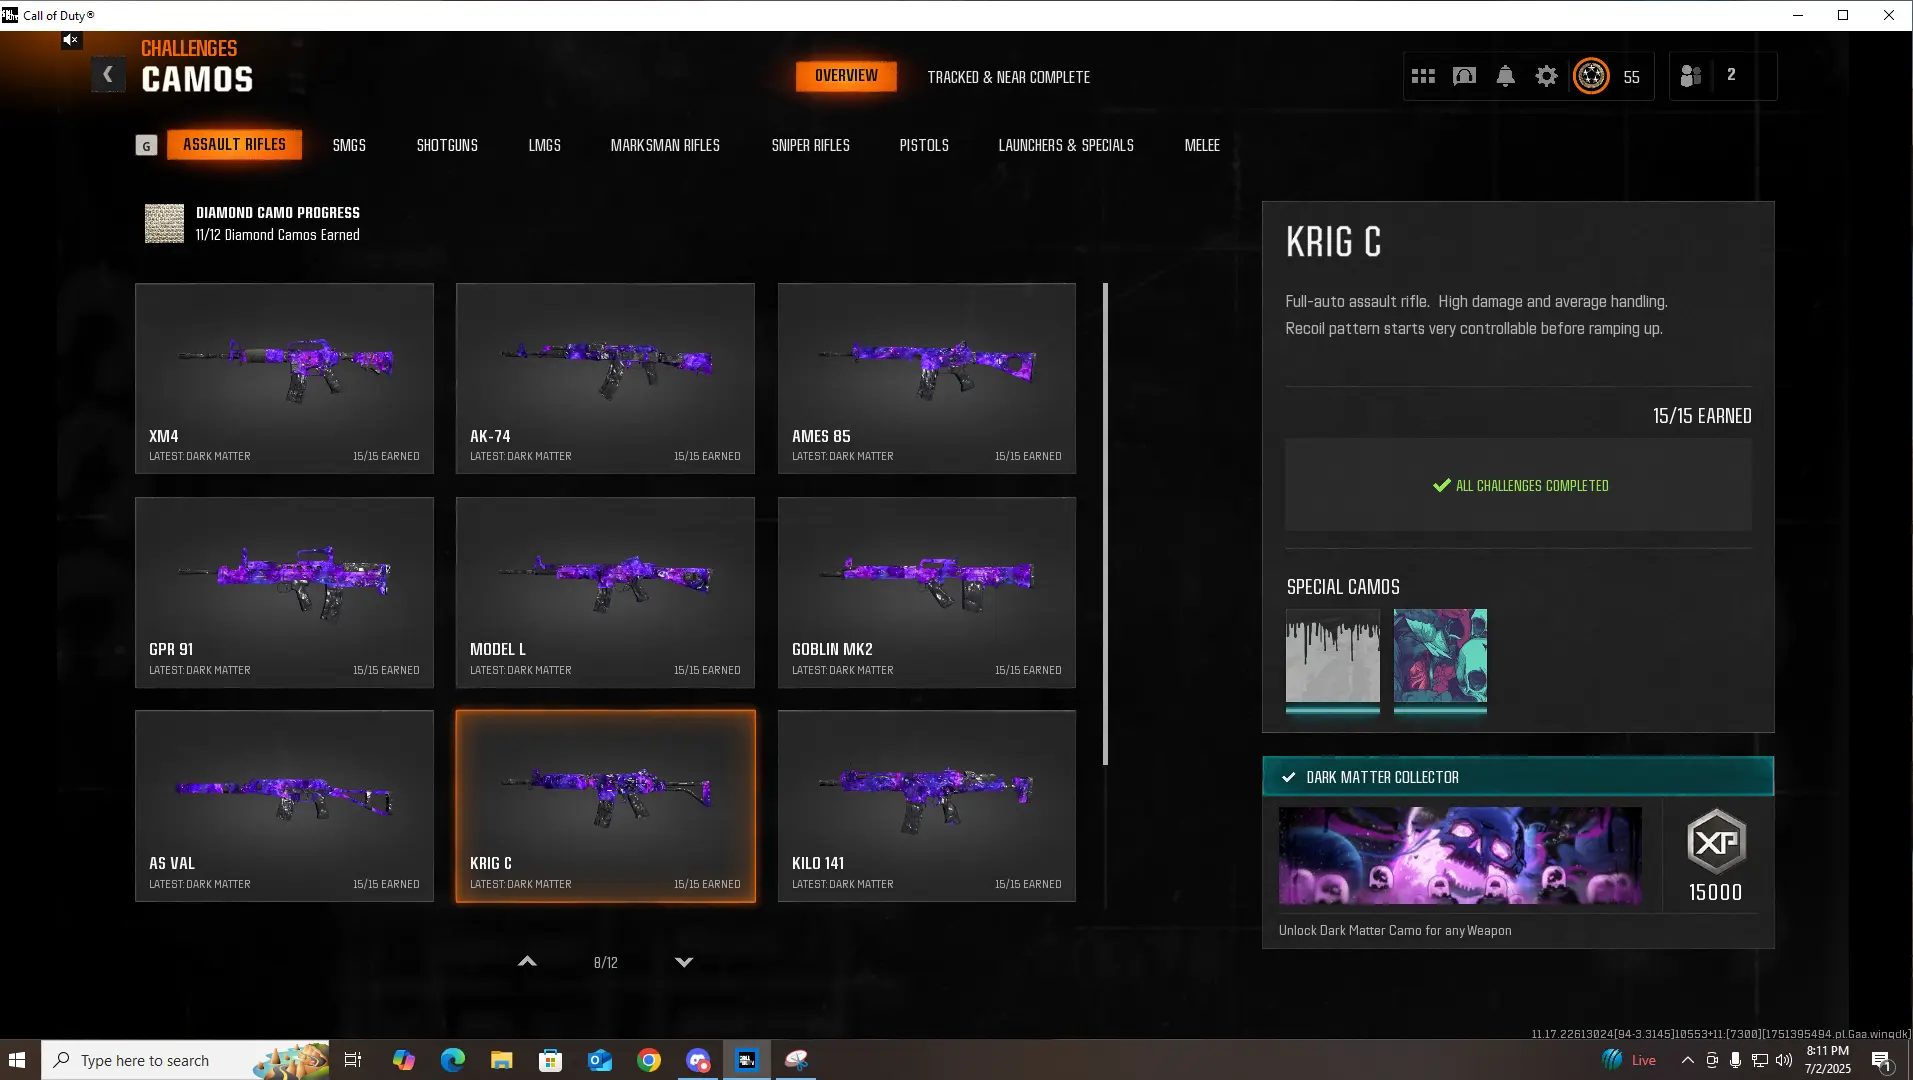The height and width of the screenshot is (1080, 1913).
Task: Open the taskbar clock and date
Action: click(x=1828, y=1060)
